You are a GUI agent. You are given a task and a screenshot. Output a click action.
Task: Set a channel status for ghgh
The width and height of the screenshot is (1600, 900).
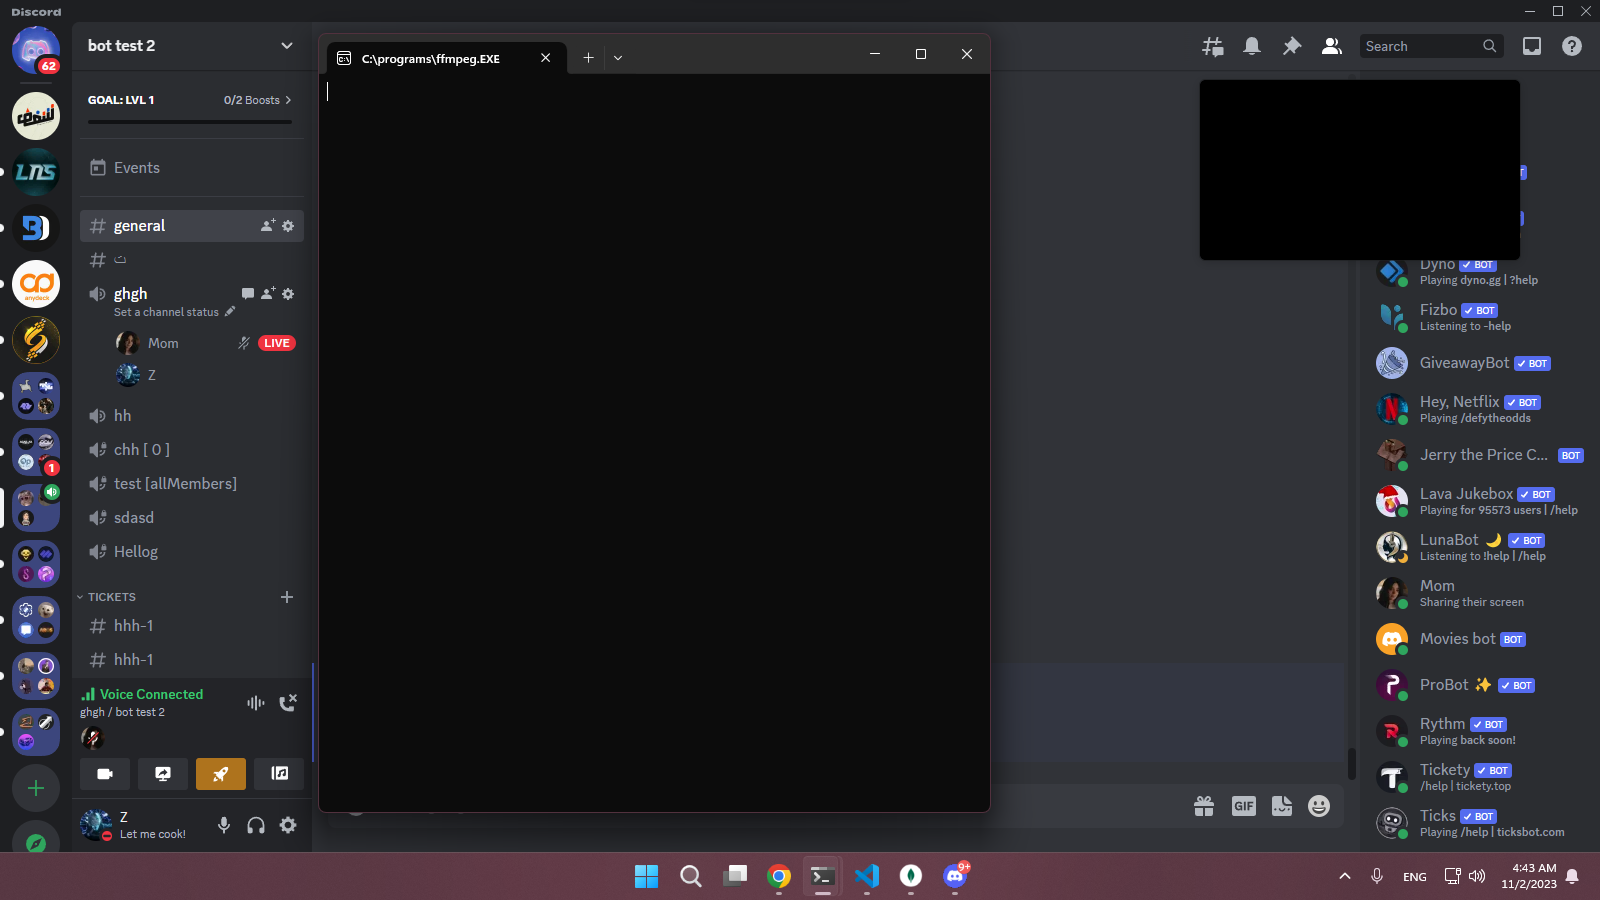pos(175,312)
